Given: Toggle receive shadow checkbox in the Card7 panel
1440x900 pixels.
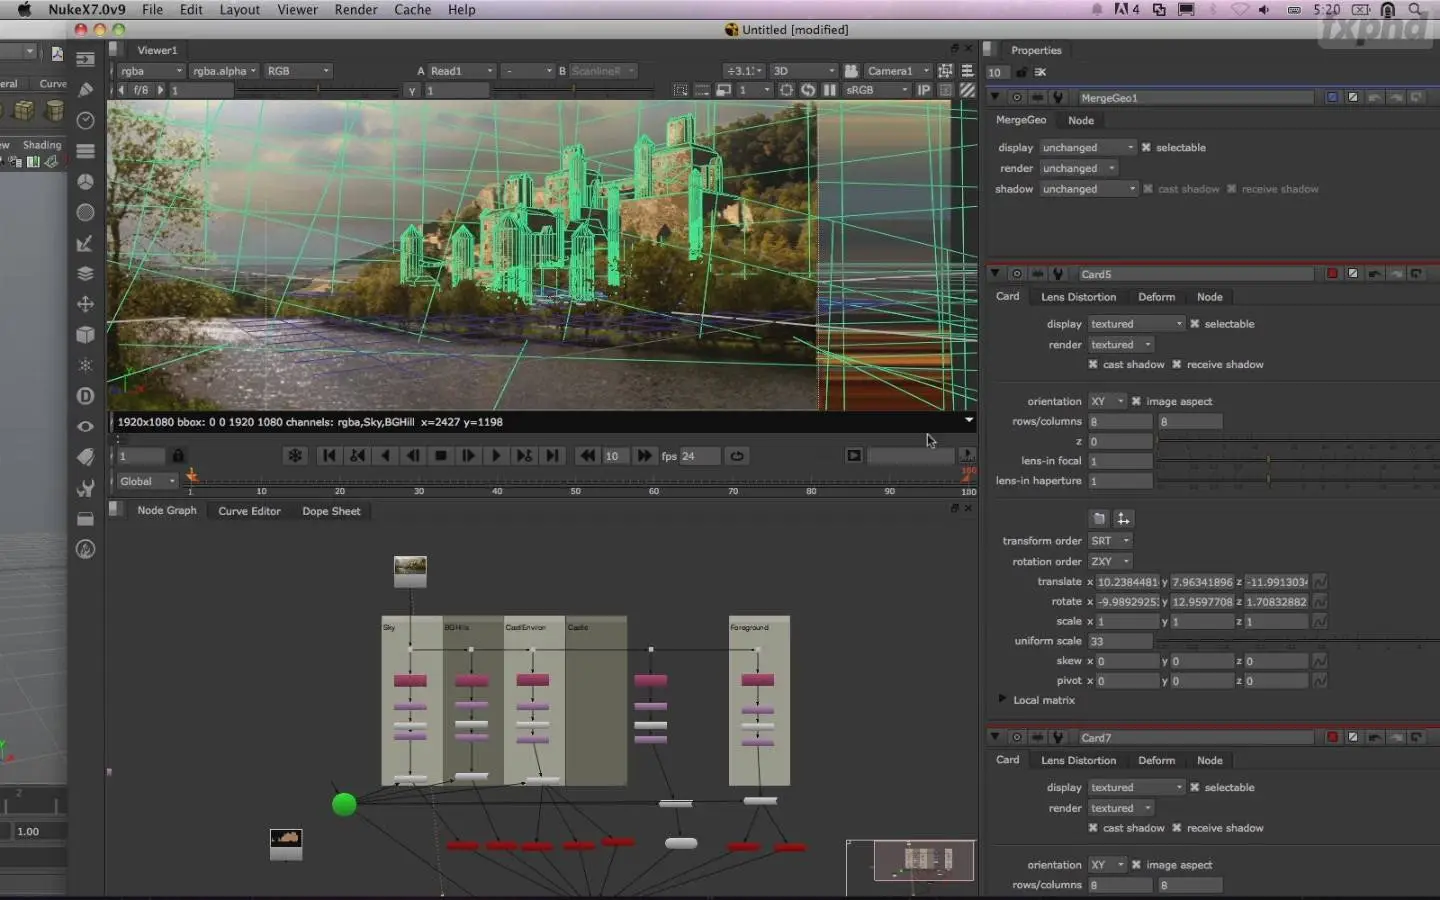Looking at the screenshot, I should click(1177, 828).
